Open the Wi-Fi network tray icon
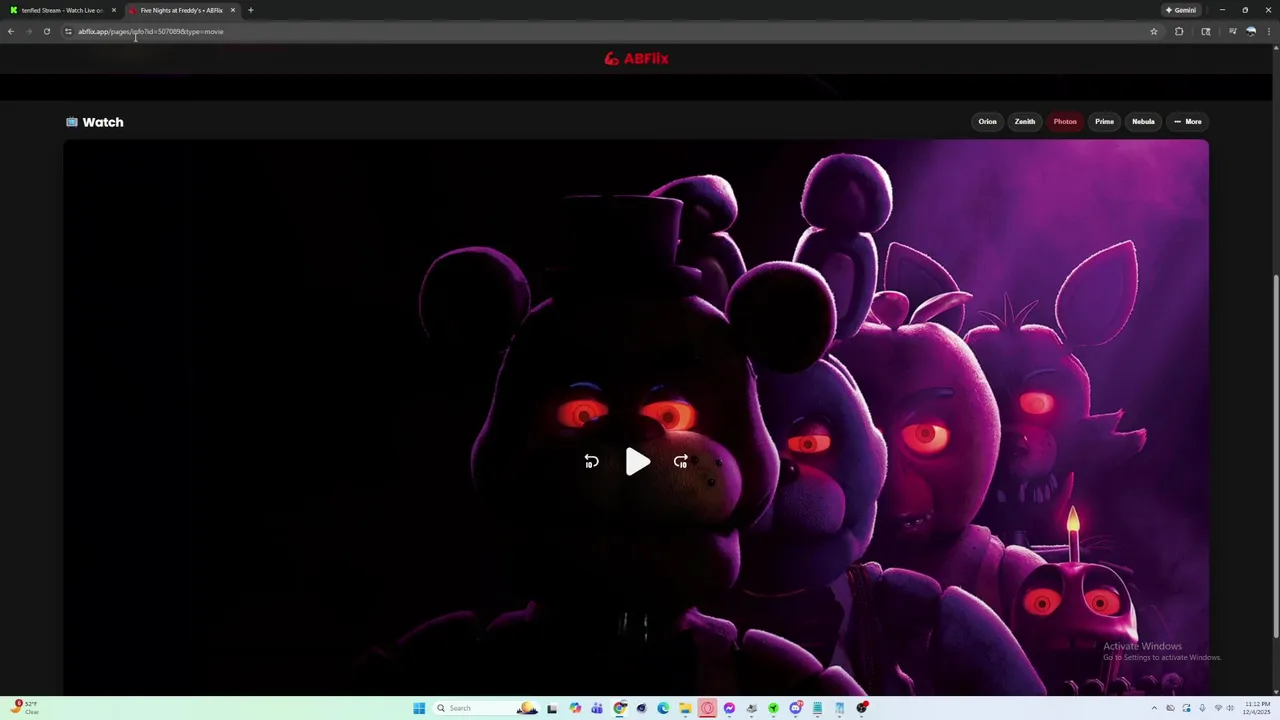This screenshot has width=1280, height=720. click(x=1218, y=708)
